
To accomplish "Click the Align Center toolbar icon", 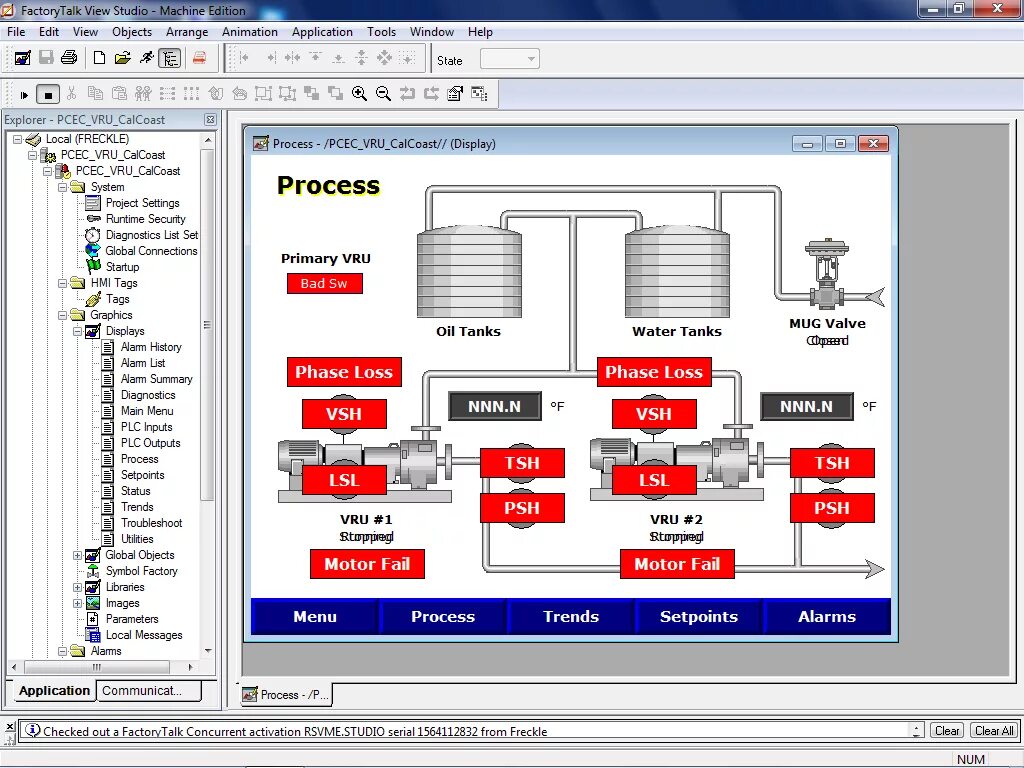I will (293, 59).
